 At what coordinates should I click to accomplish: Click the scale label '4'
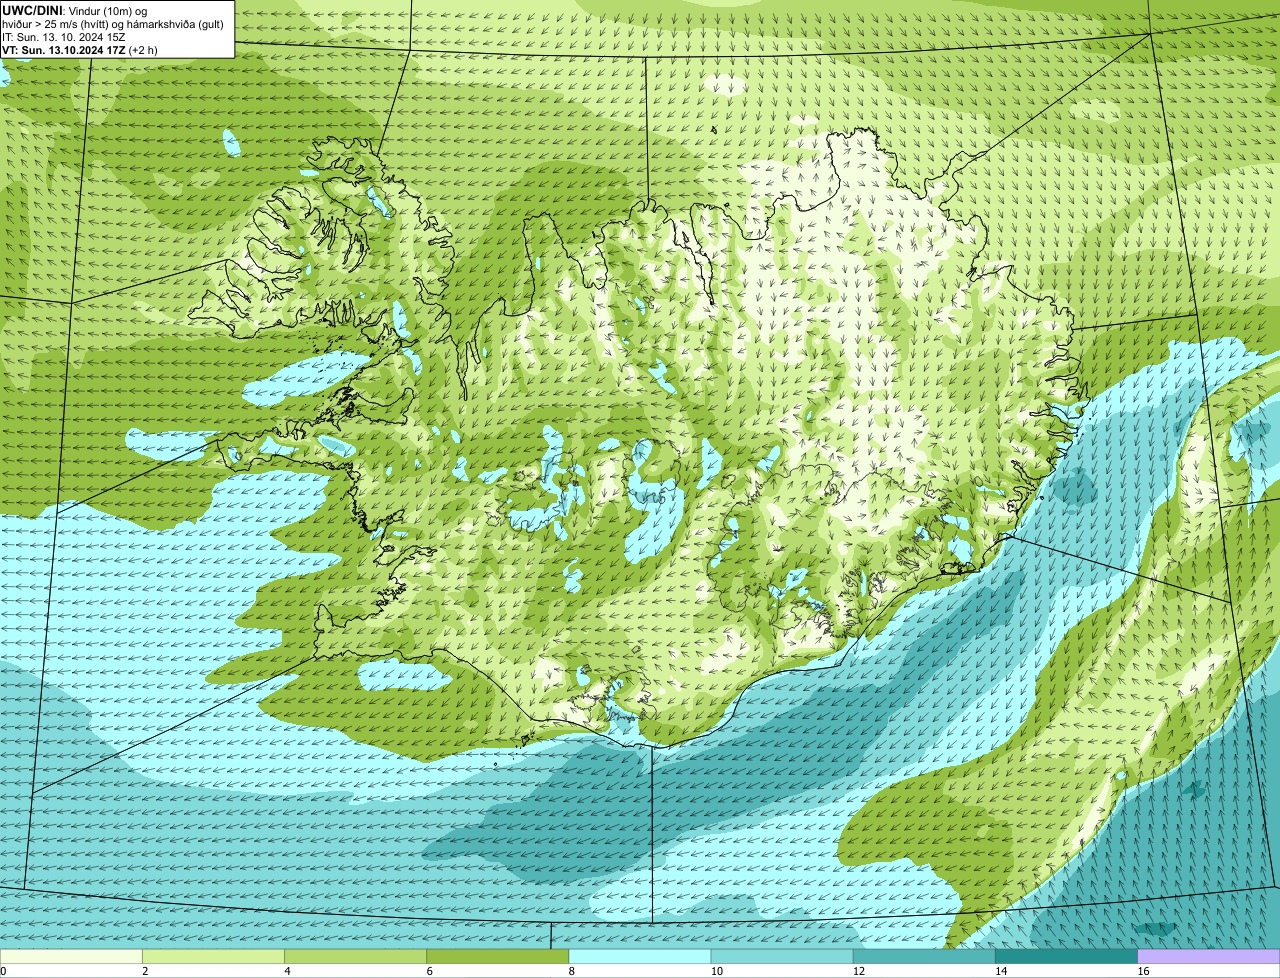[287, 971]
